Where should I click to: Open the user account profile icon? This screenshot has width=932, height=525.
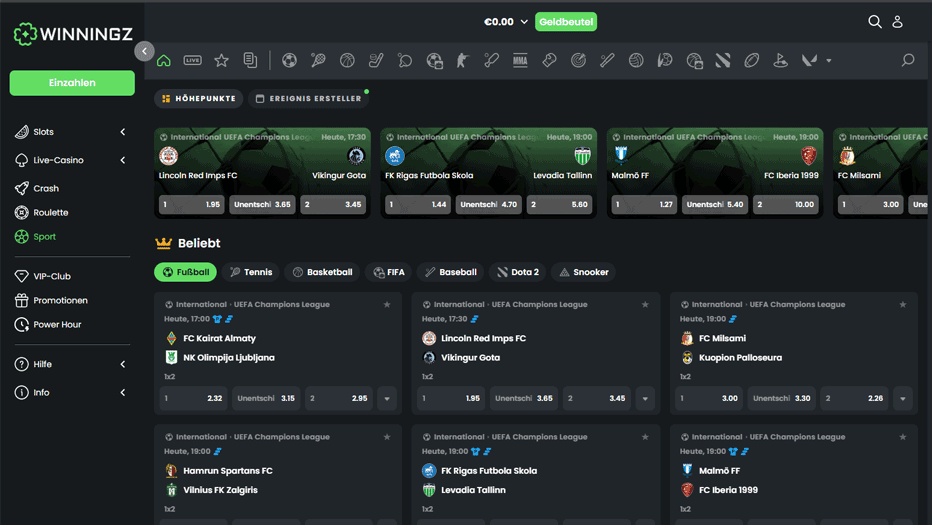tap(898, 22)
